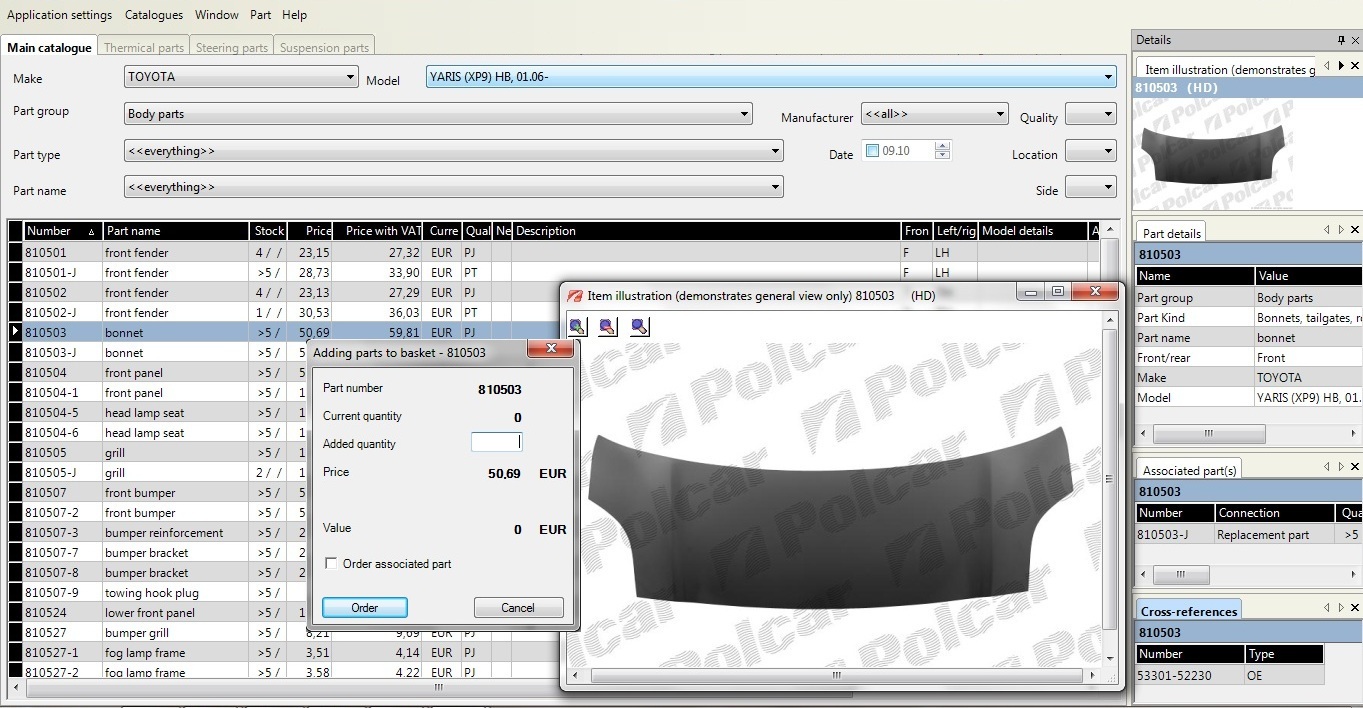
Task: Click the Added quantity input field
Action: pyautogui.click(x=497, y=442)
